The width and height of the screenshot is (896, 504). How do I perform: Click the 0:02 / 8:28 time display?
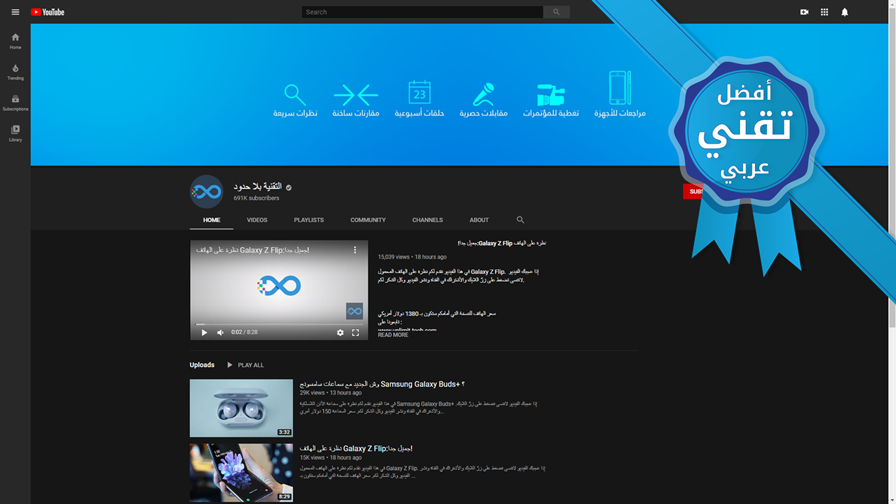pos(244,332)
